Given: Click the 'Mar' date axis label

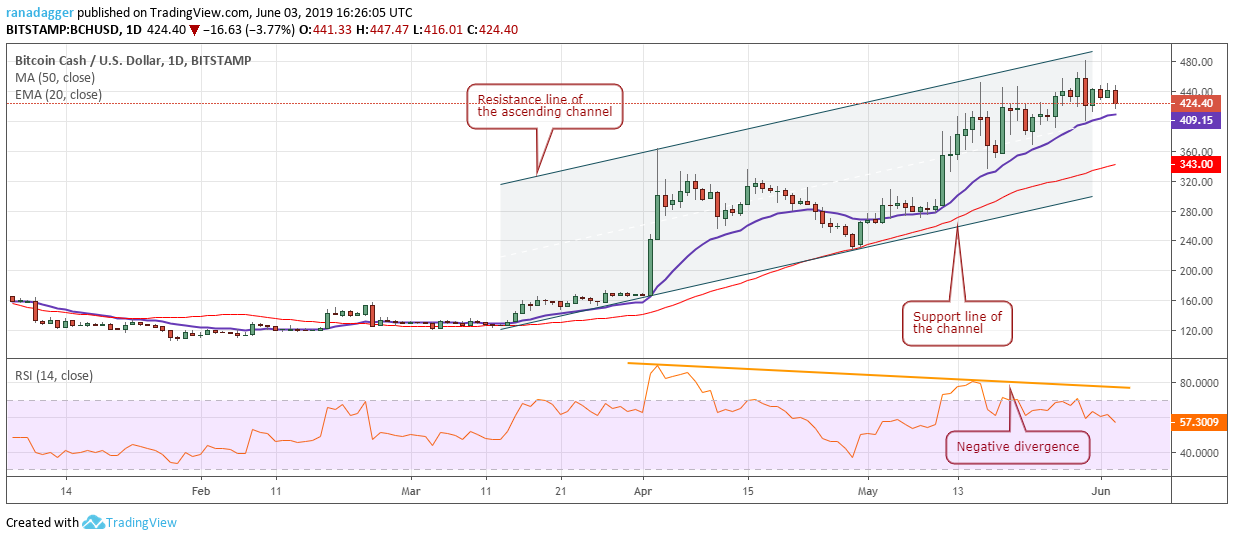Looking at the screenshot, I should [411, 492].
